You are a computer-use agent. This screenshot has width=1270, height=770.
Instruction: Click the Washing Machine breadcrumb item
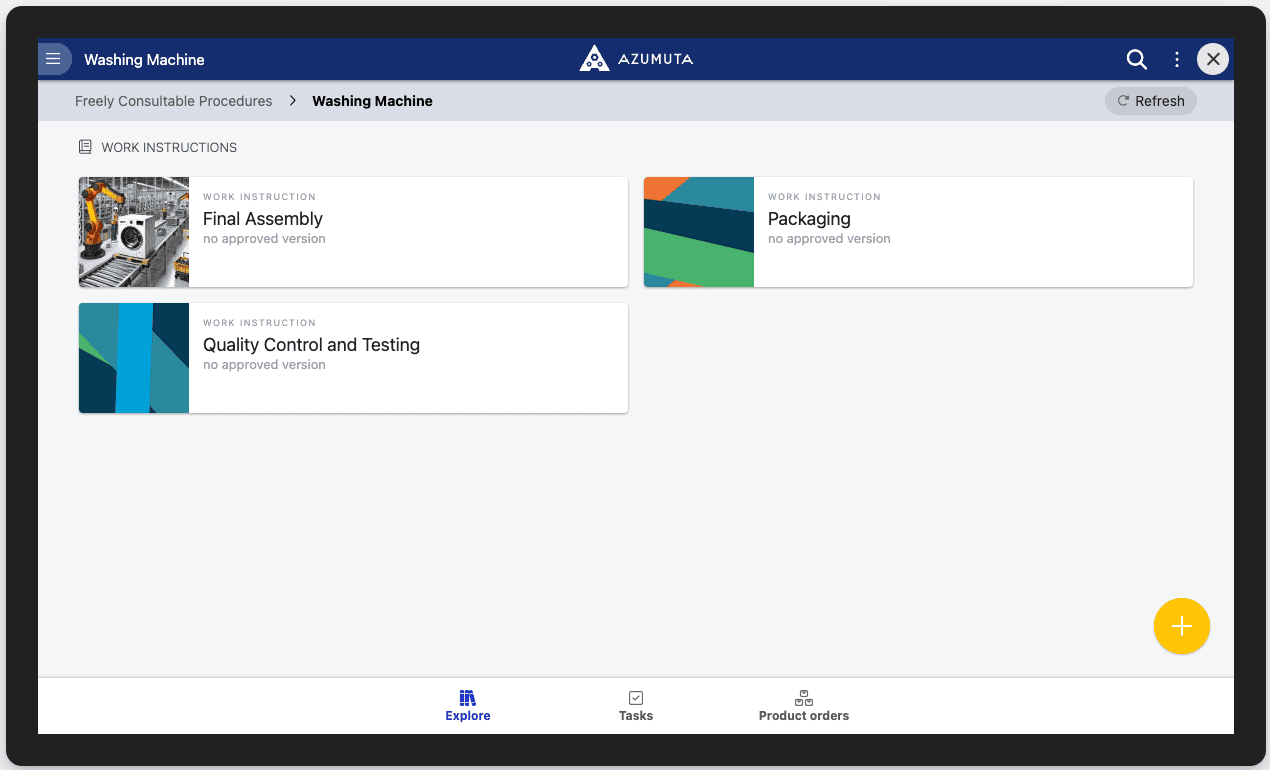(x=372, y=101)
